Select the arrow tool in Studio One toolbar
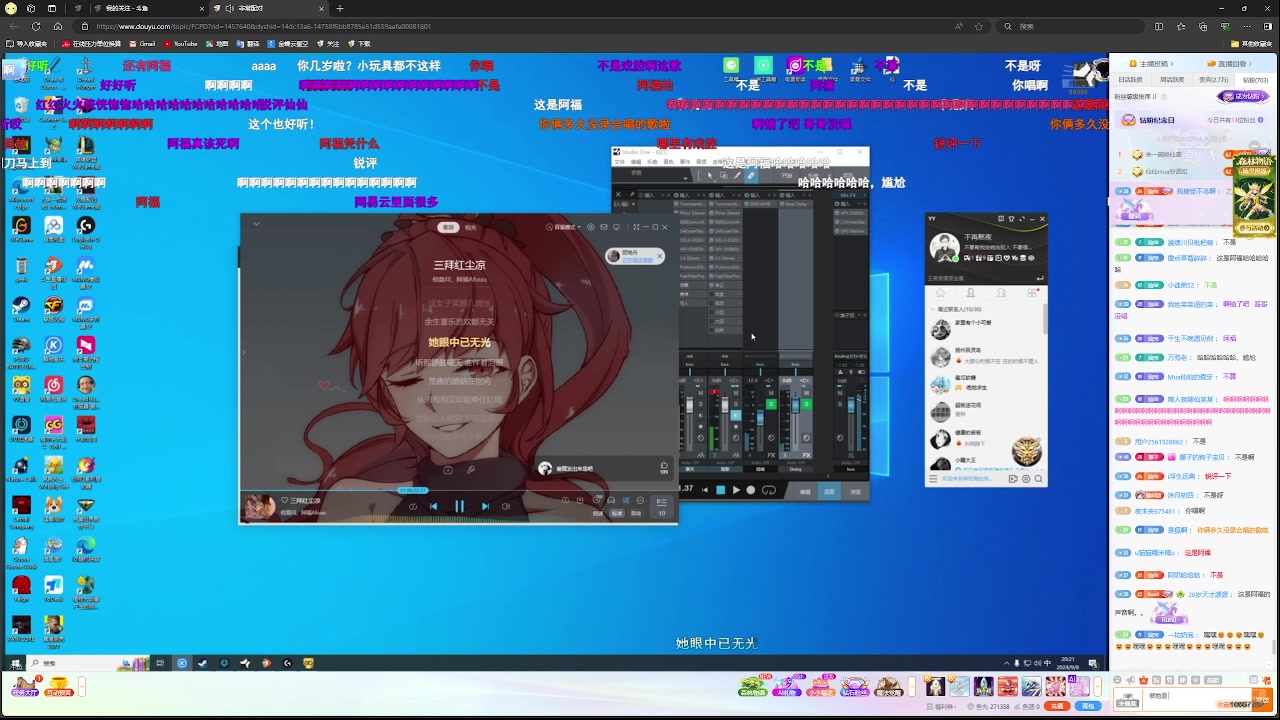This screenshot has height=720, width=1280. pyautogui.click(x=711, y=175)
